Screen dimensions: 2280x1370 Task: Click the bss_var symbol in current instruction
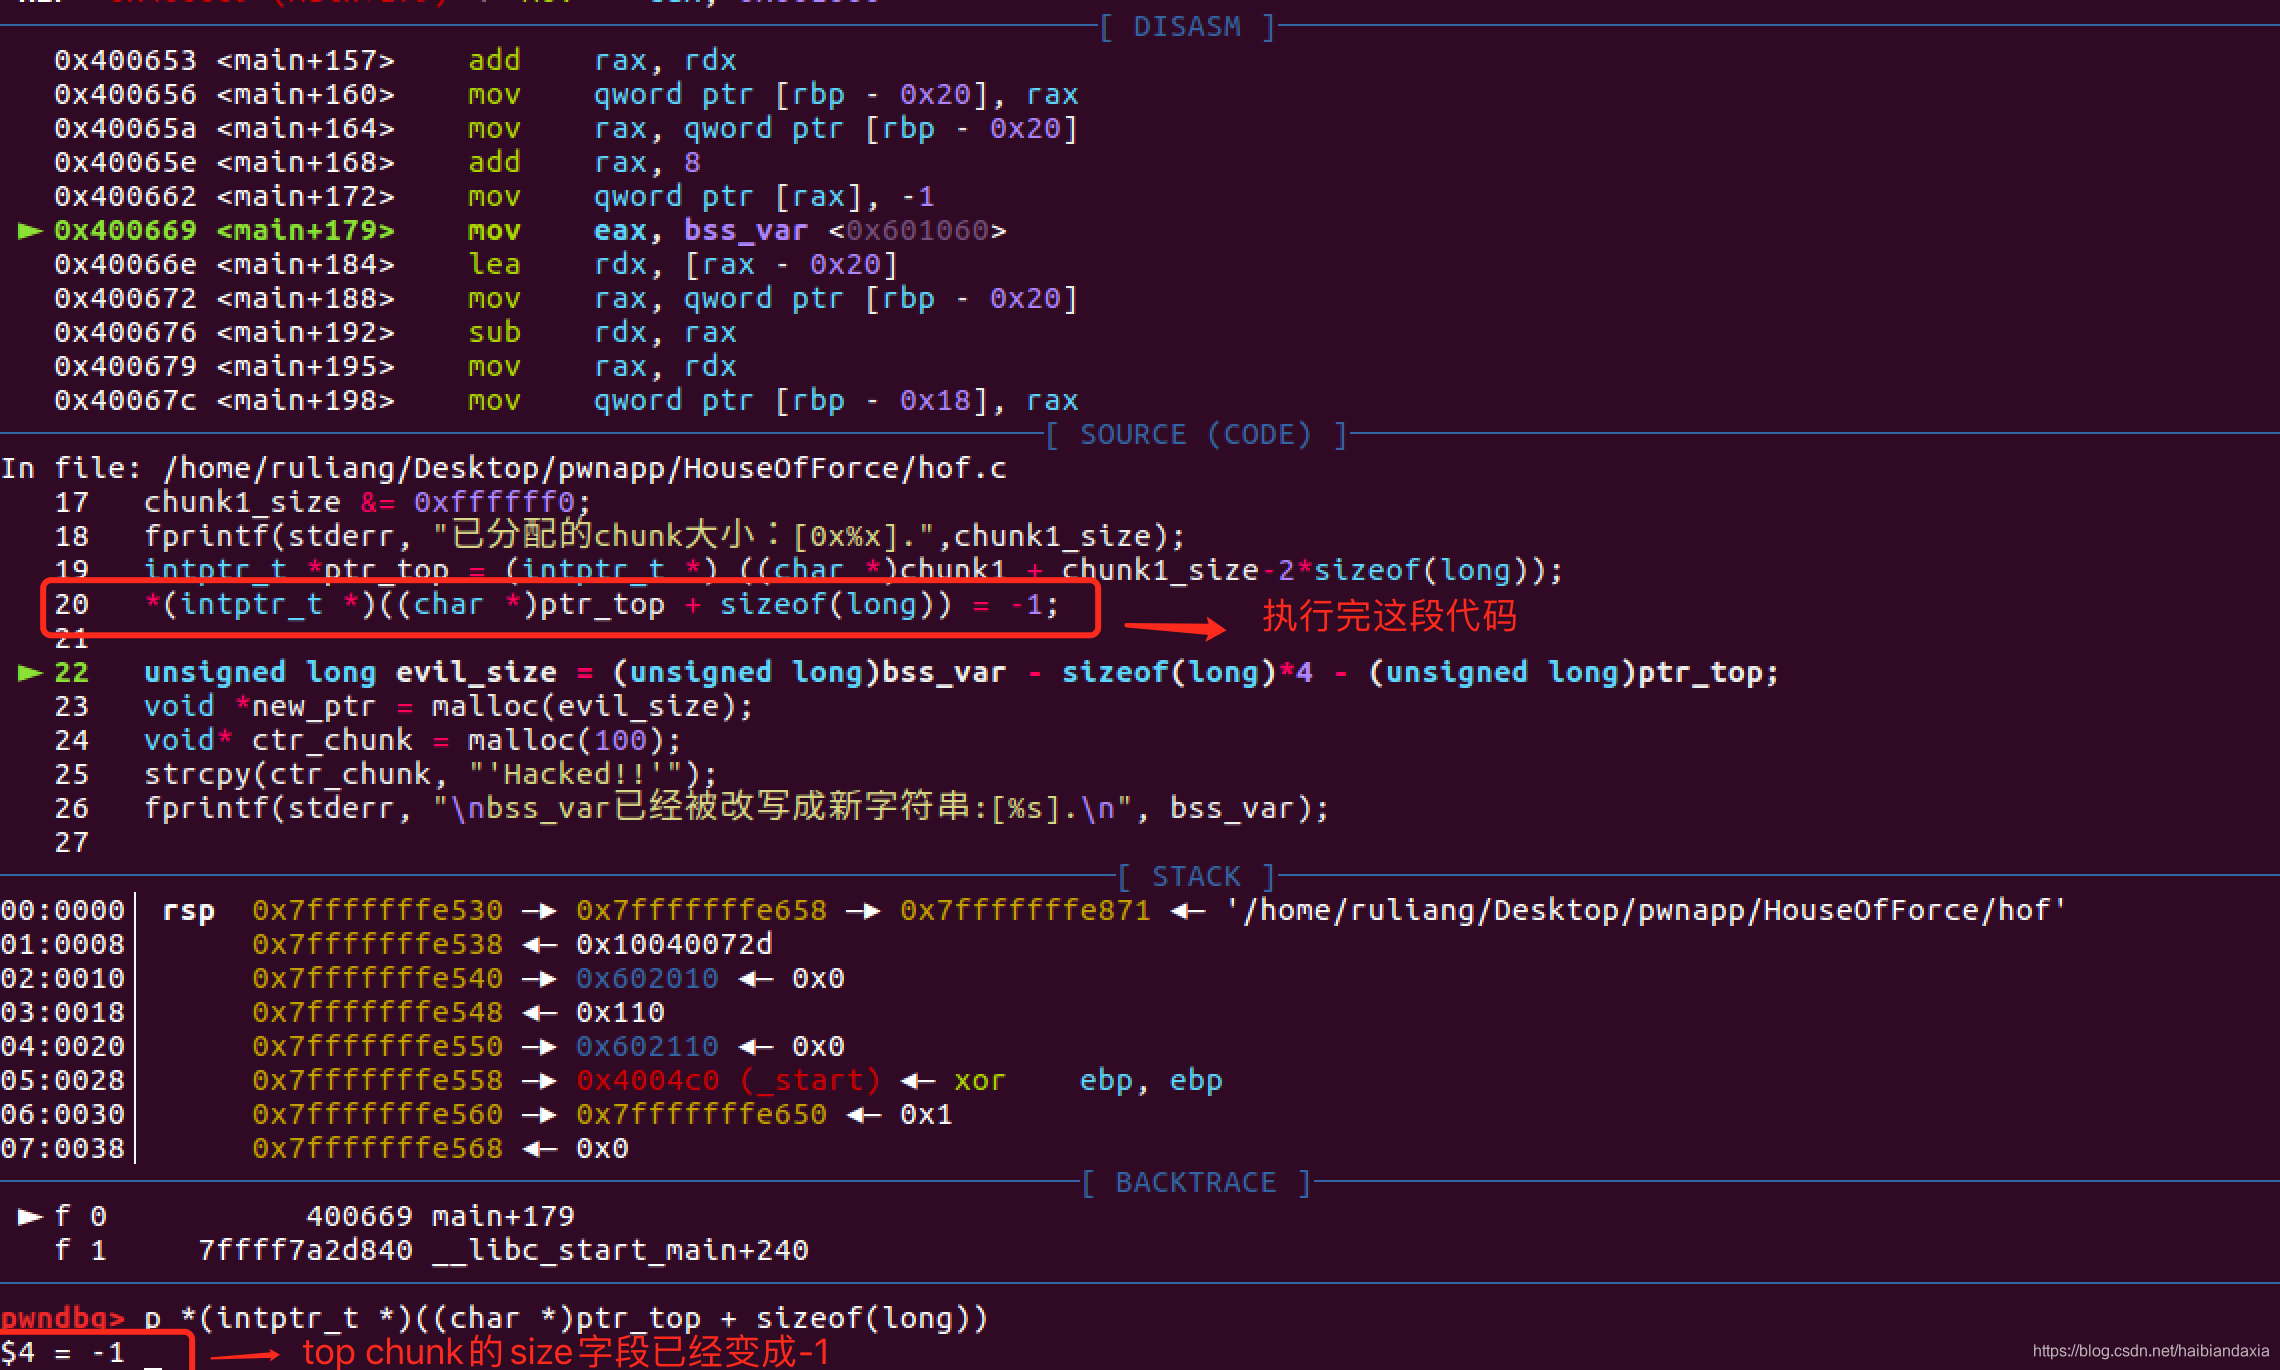click(745, 231)
